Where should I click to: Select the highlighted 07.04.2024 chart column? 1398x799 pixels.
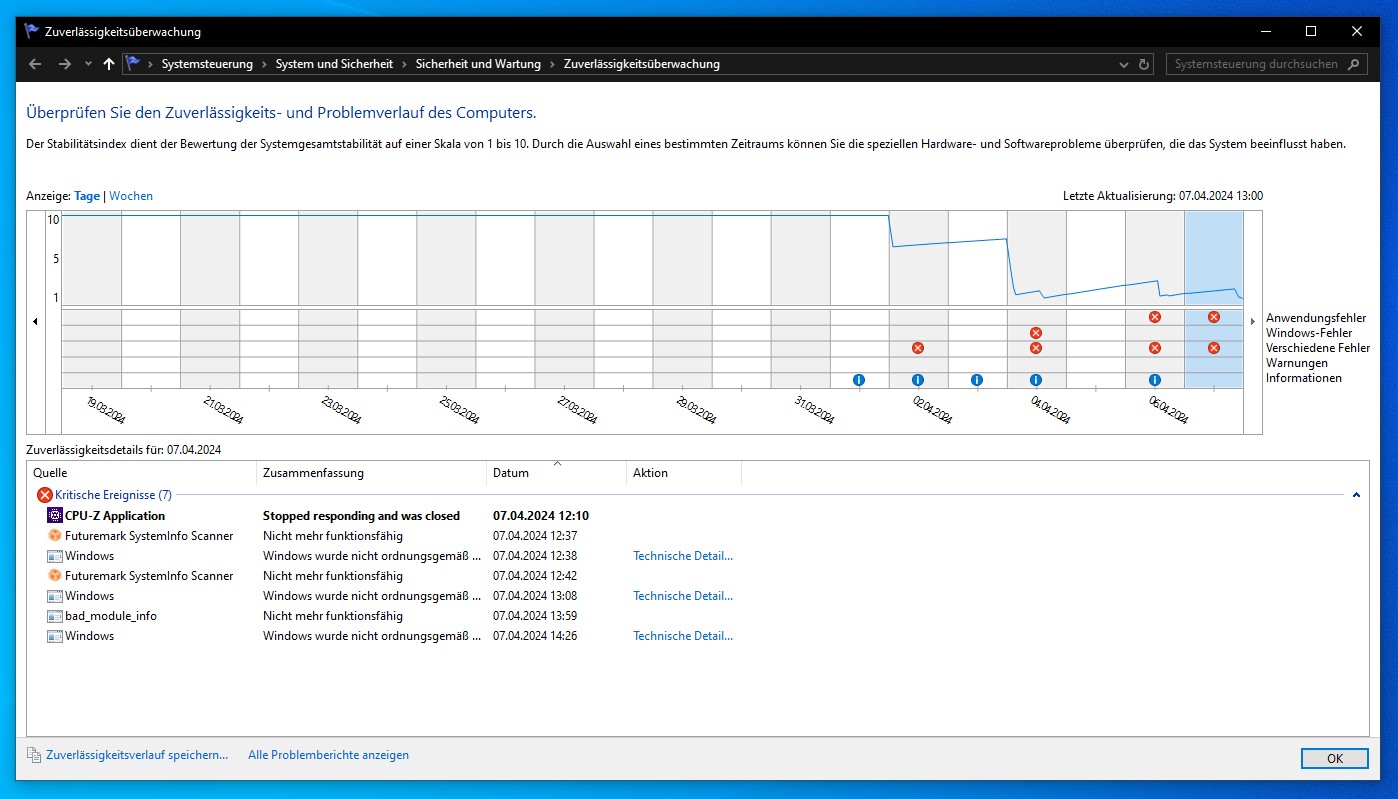click(x=1214, y=300)
